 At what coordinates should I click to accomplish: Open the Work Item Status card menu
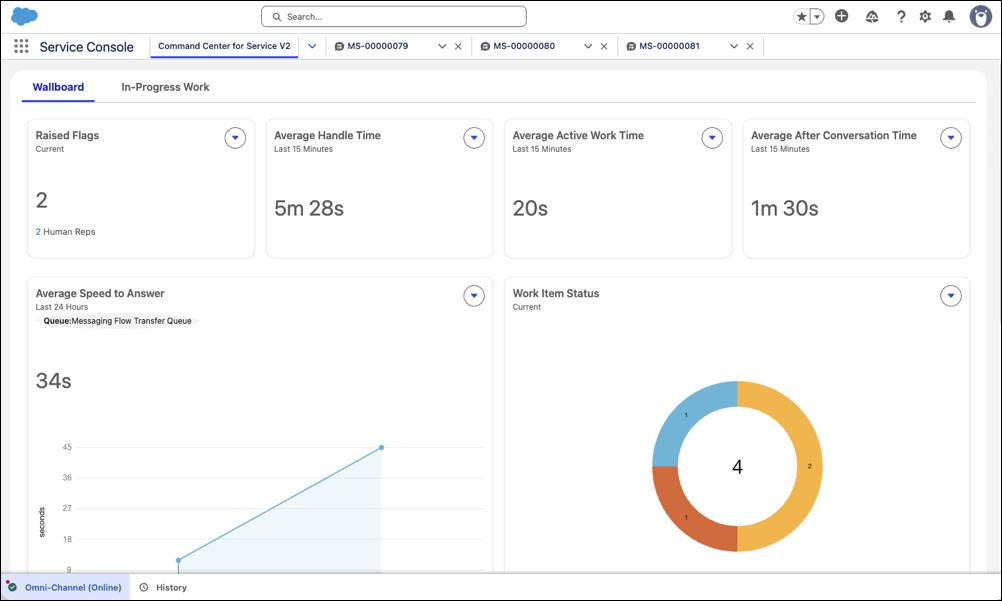pyautogui.click(x=951, y=295)
